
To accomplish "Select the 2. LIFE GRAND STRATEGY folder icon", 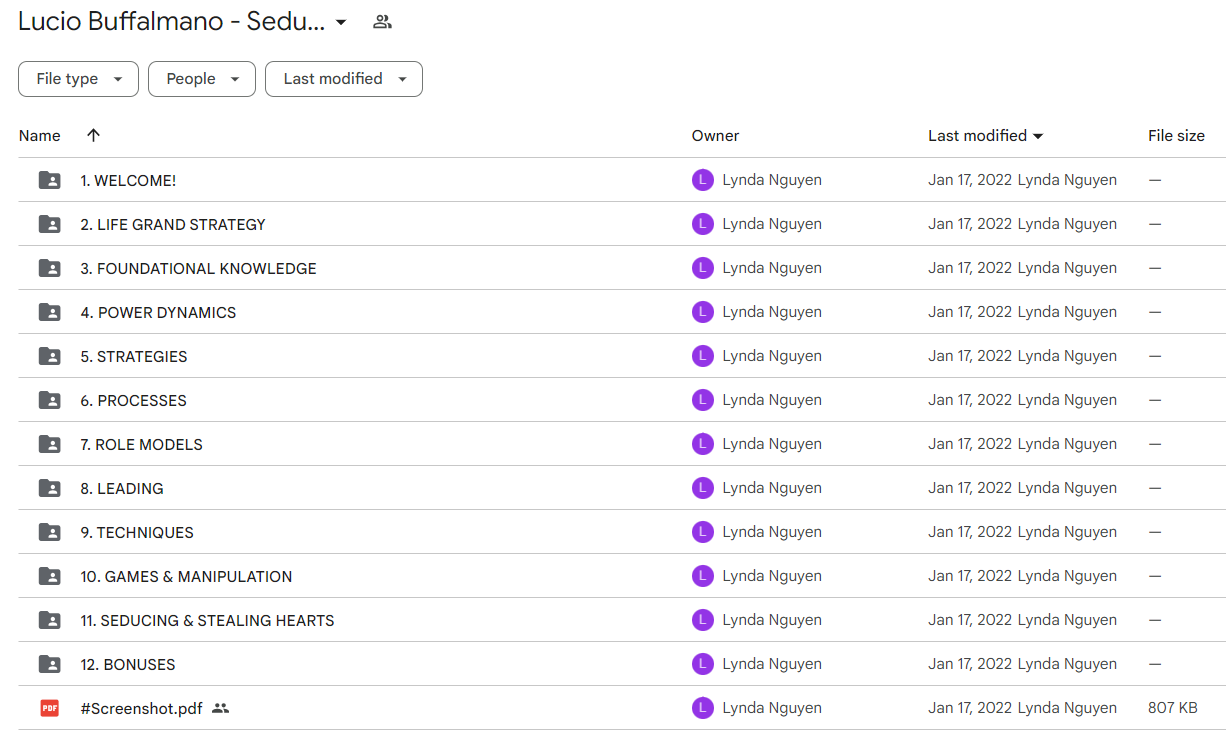I will point(49,224).
